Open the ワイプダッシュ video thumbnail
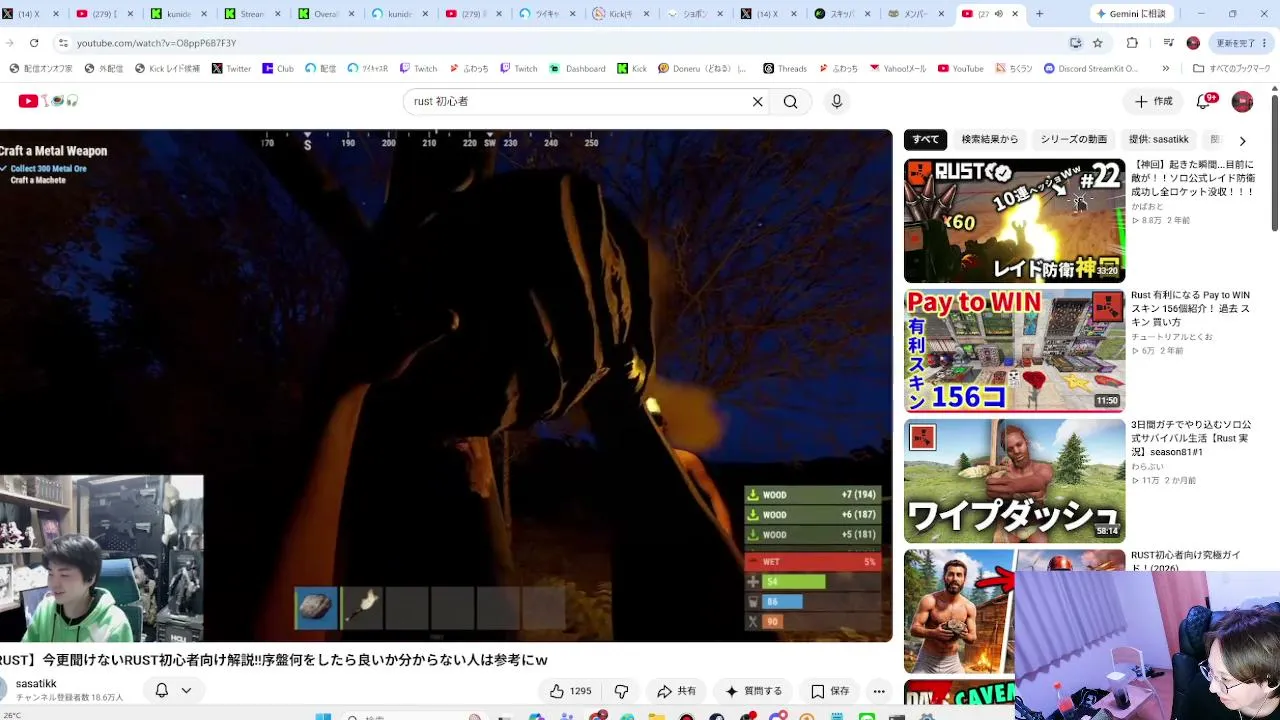Image resolution: width=1280 pixels, height=720 pixels. point(1014,481)
